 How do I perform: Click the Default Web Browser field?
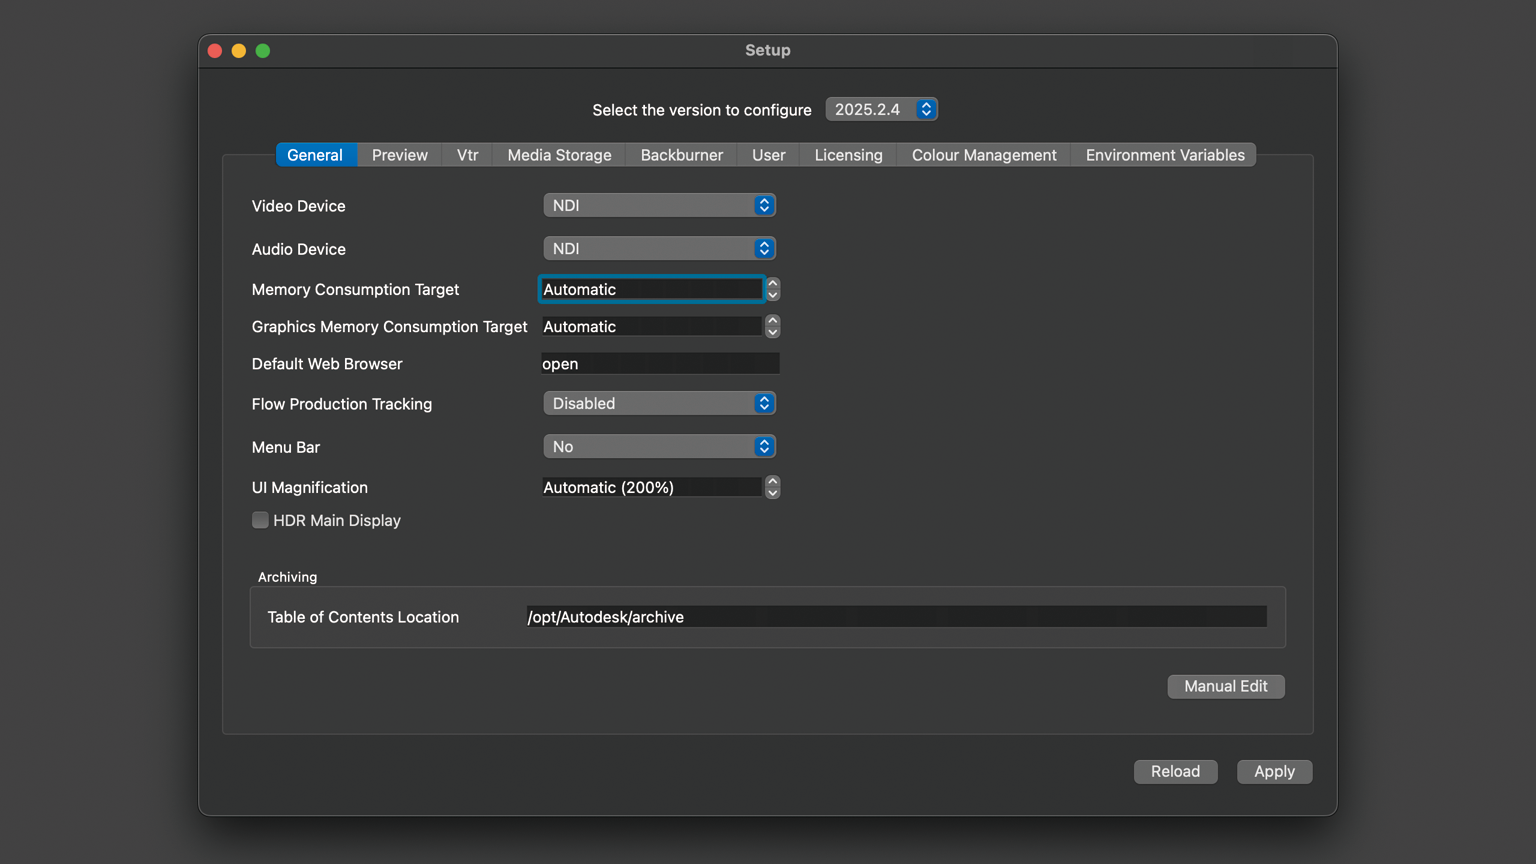pyautogui.click(x=660, y=364)
